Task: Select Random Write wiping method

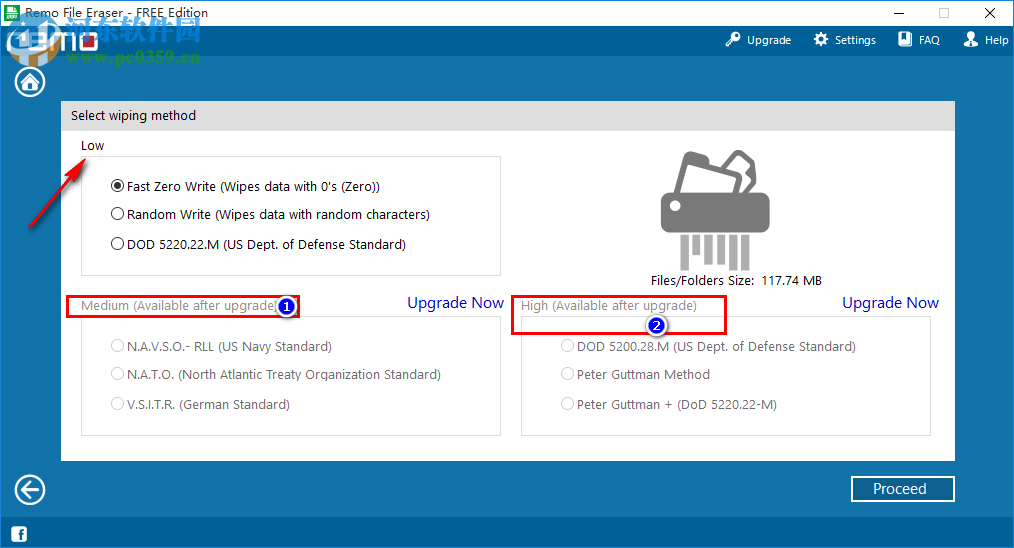Action: point(270,214)
